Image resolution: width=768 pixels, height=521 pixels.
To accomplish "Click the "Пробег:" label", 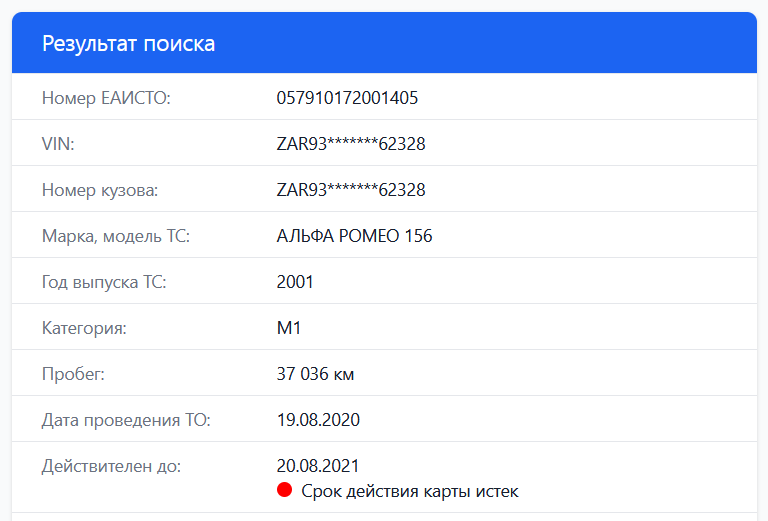I will (x=73, y=375).
